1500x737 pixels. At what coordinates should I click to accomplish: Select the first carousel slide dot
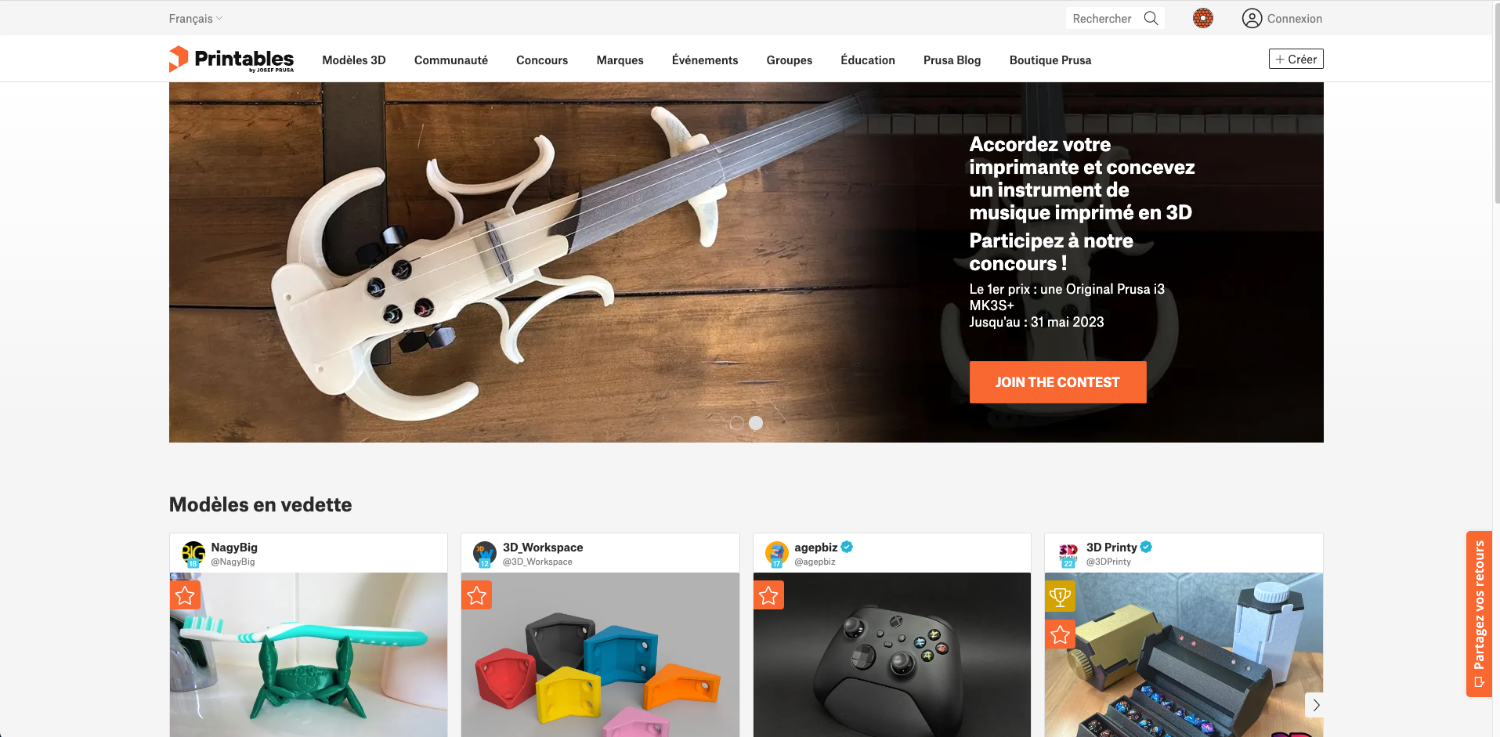pyautogui.click(x=737, y=423)
